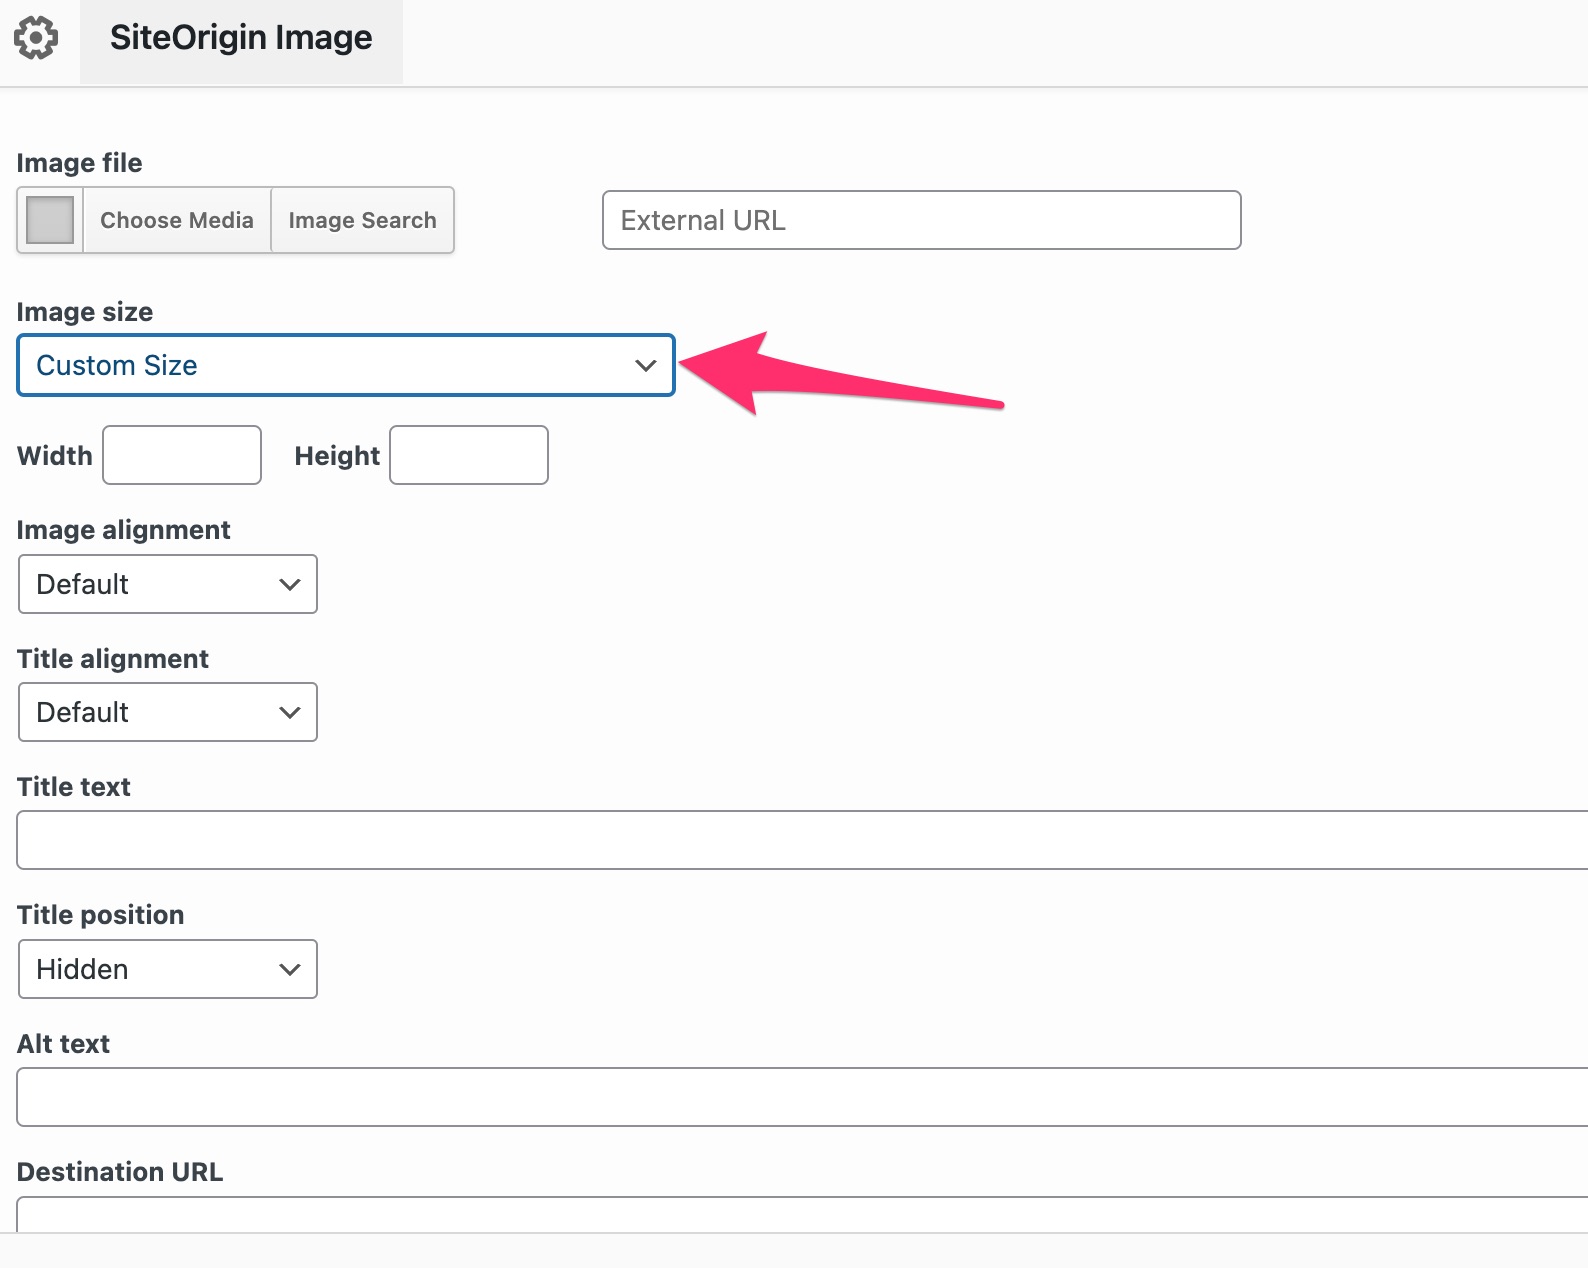1588x1268 pixels.
Task: Click the Width label
Action: (55, 456)
